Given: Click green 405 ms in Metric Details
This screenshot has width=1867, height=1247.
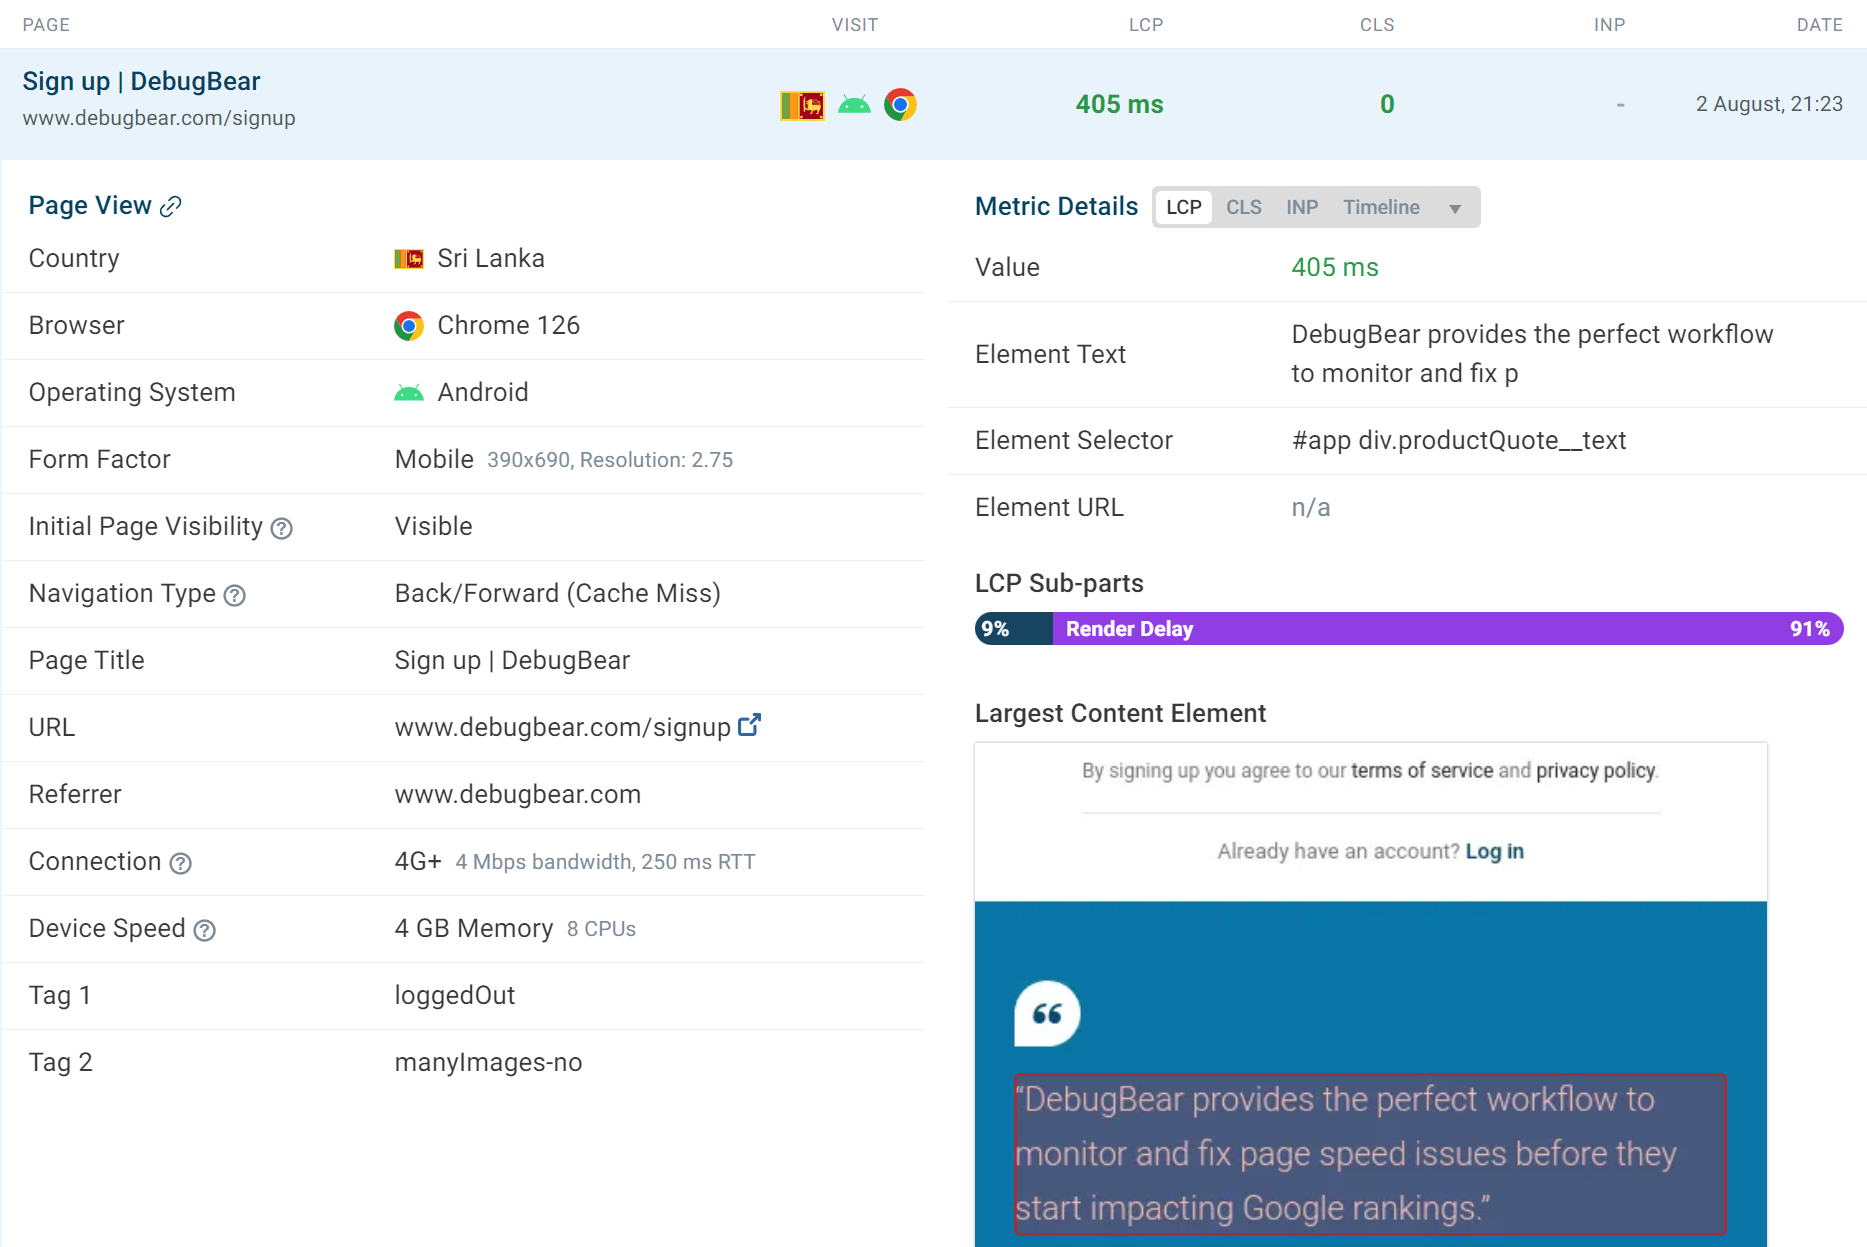Looking at the screenshot, I should click(1335, 267).
